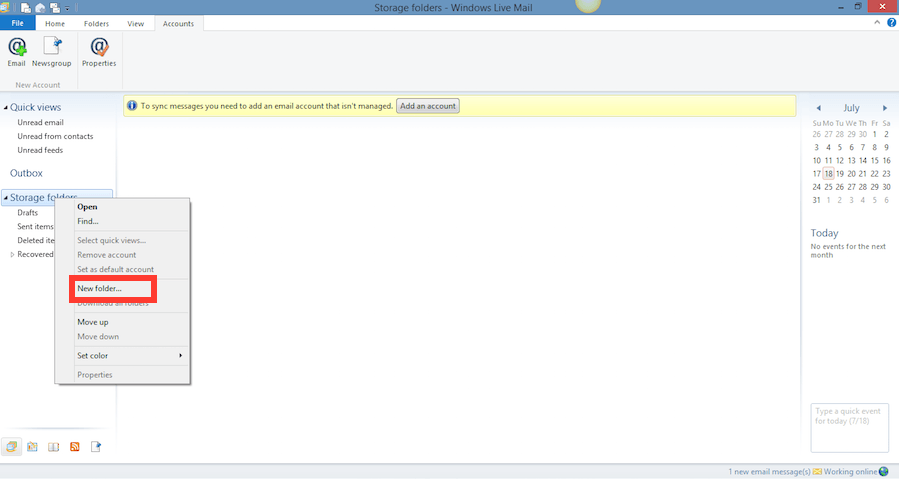The image size is (899, 479).
Task: Switch to the View tab
Action: point(136,24)
